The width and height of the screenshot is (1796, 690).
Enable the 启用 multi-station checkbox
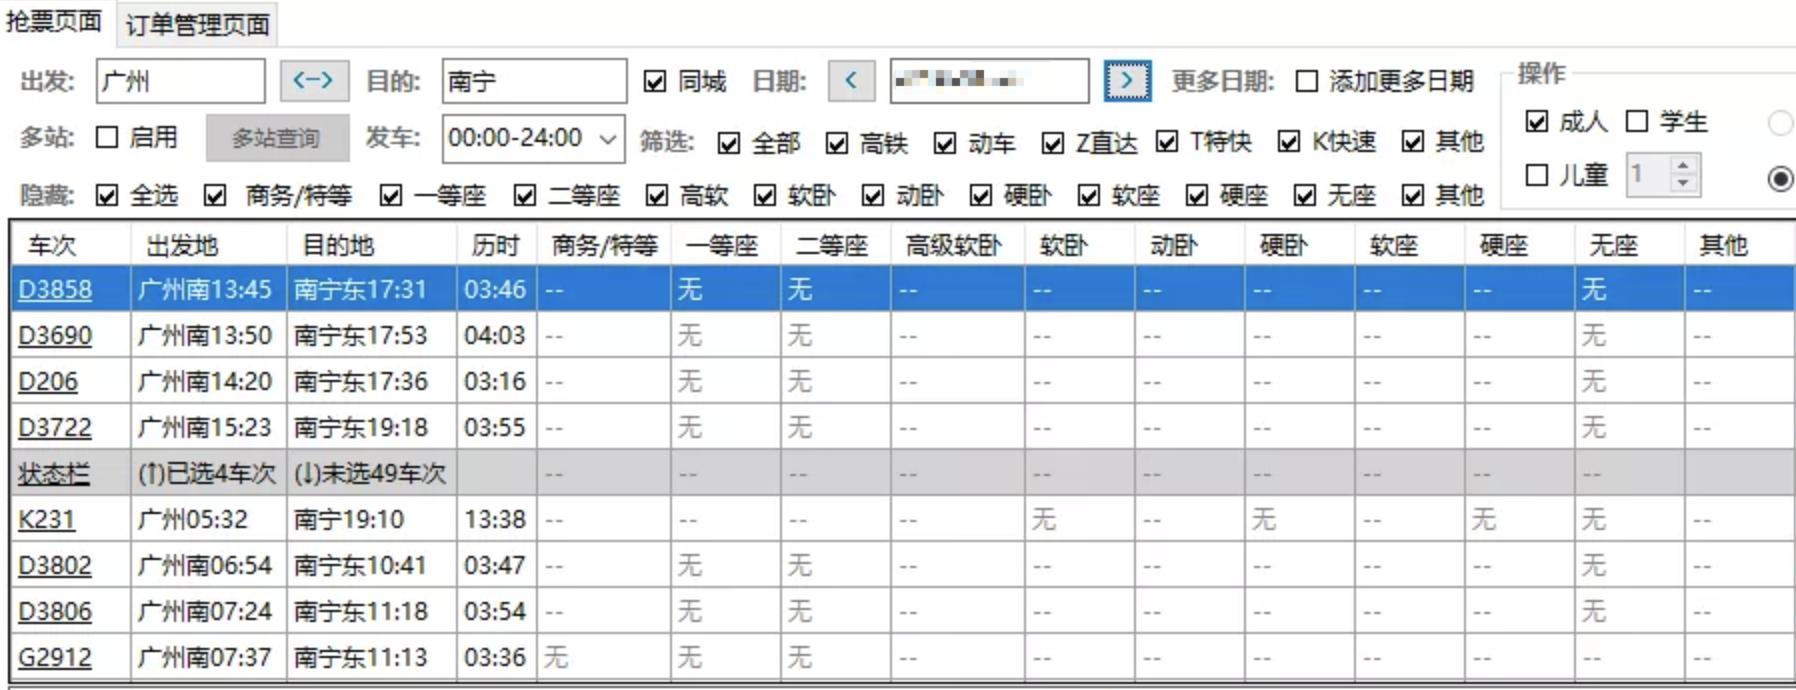pos(107,137)
